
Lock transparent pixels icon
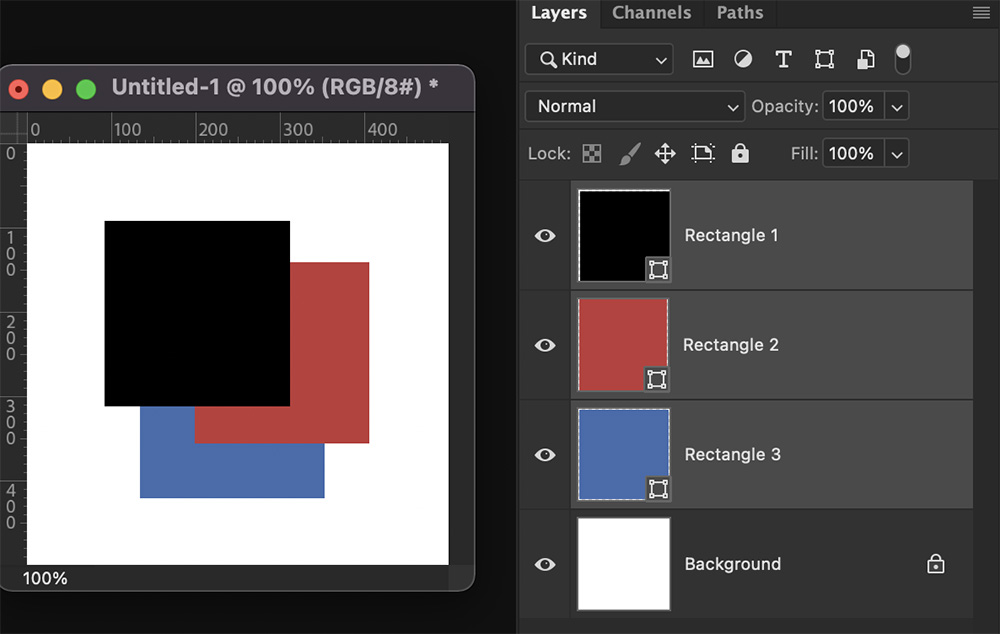coord(592,154)
